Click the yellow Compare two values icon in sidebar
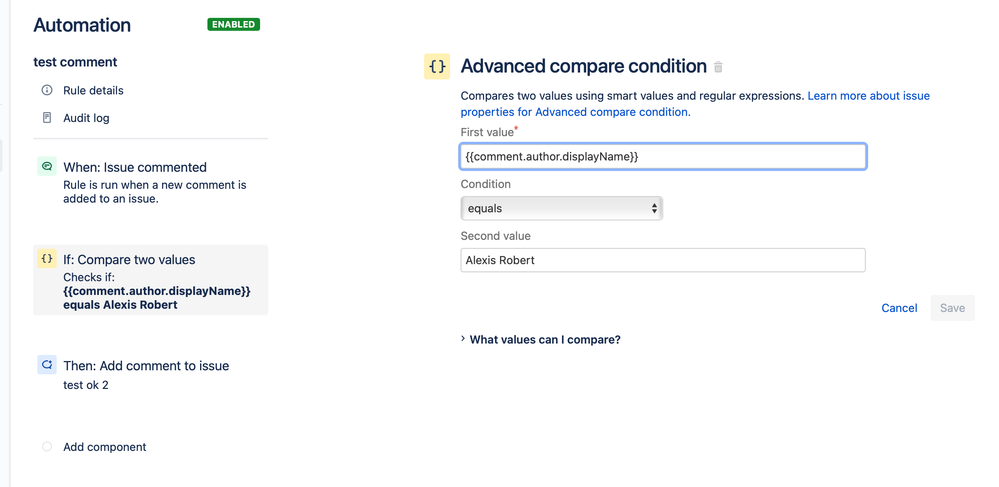This screenshot has width=999, height=487. (47, 259)
